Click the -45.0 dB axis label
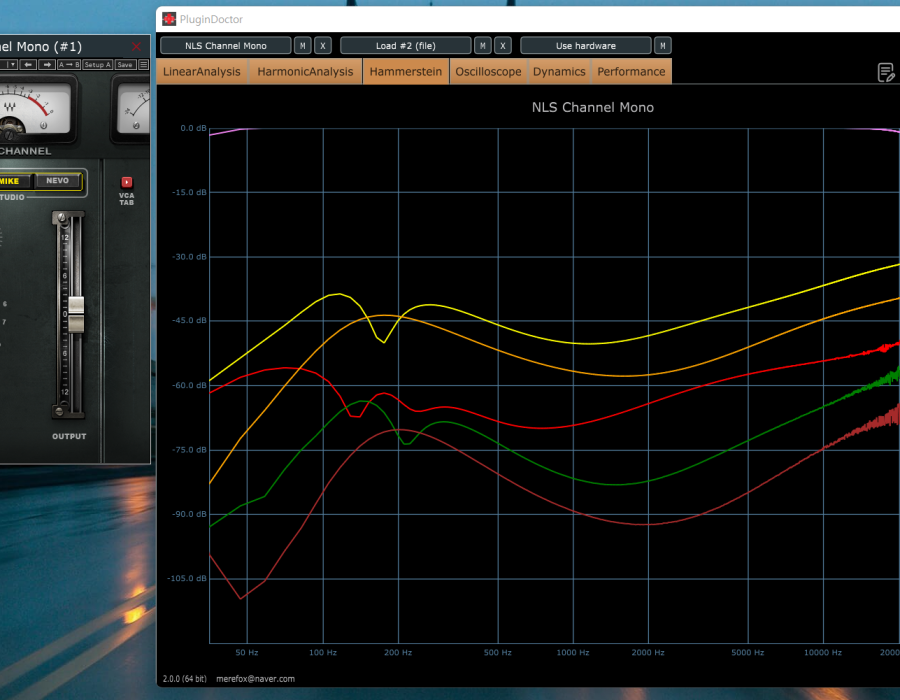Viewport: 900px width, 700px height. pyautogui.click(x=189, y=320)
